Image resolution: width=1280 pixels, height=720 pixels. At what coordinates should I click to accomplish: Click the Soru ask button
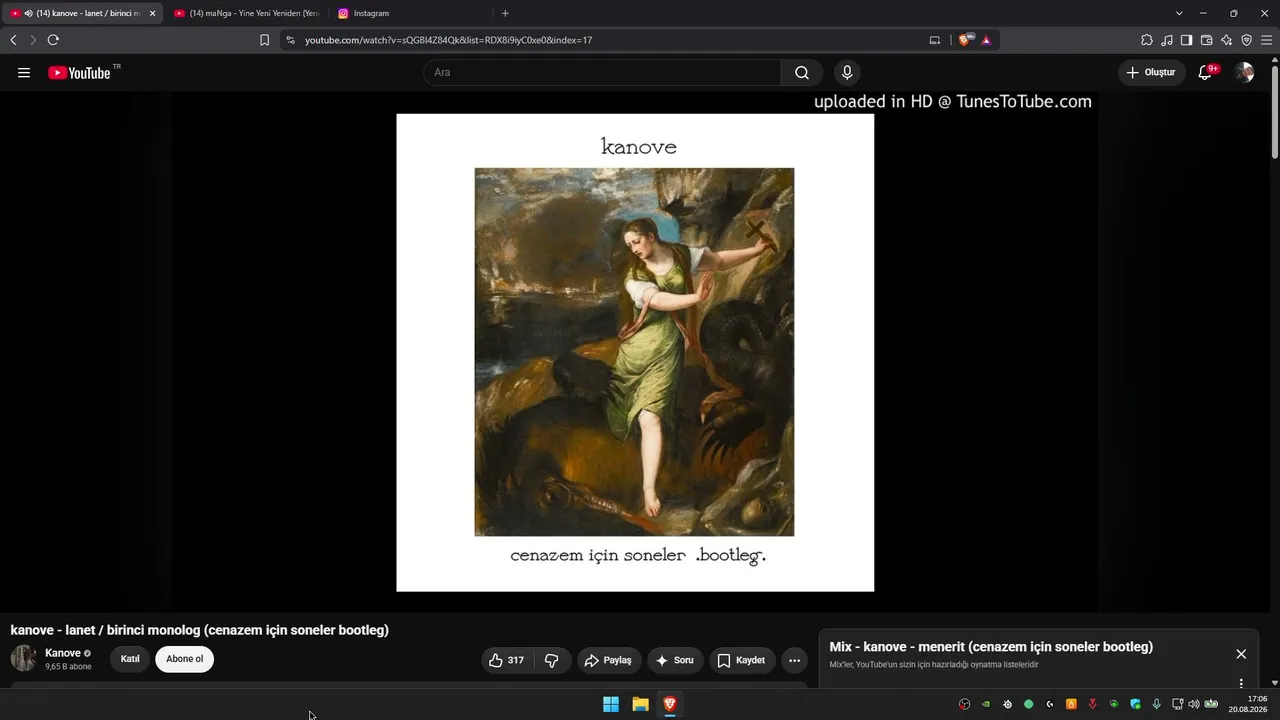tap(675, 660)
